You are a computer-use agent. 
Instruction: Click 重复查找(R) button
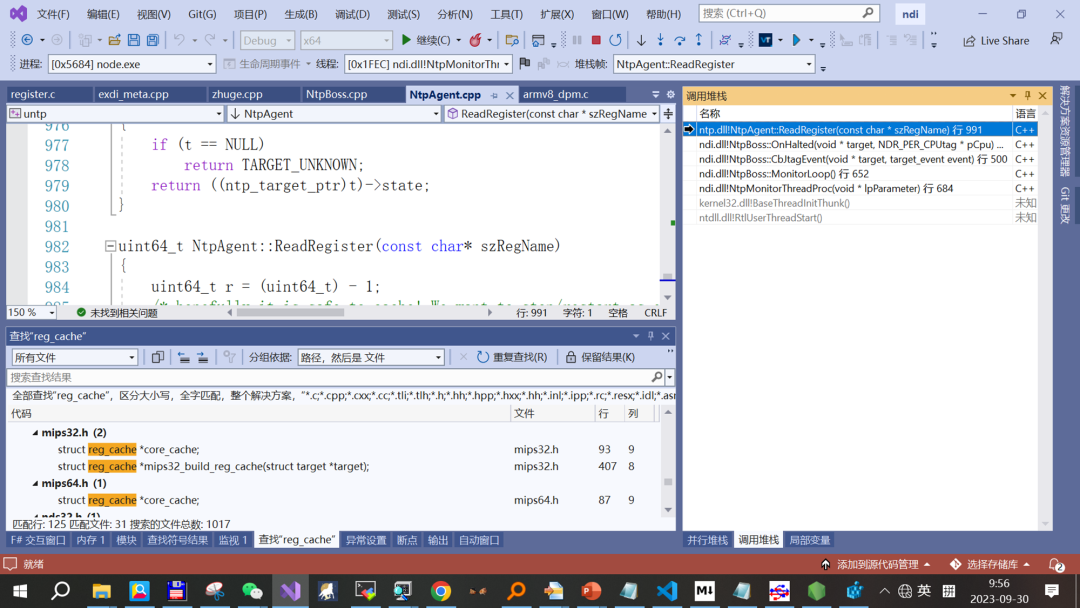click(x=512, y=357)
